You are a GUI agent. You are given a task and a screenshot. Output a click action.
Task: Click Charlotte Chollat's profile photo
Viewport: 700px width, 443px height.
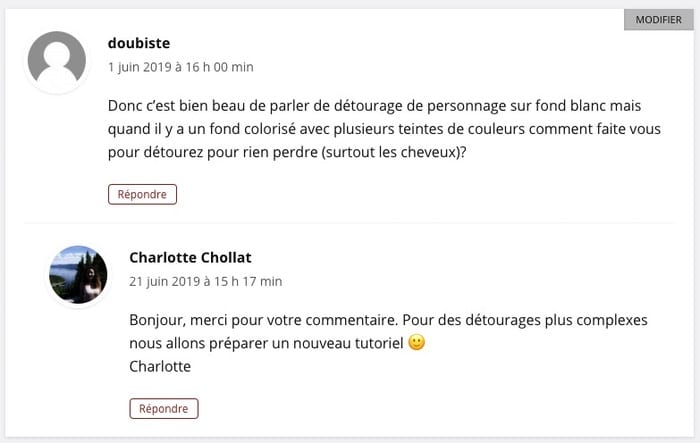pyautogui.click(x=78, y=274)
